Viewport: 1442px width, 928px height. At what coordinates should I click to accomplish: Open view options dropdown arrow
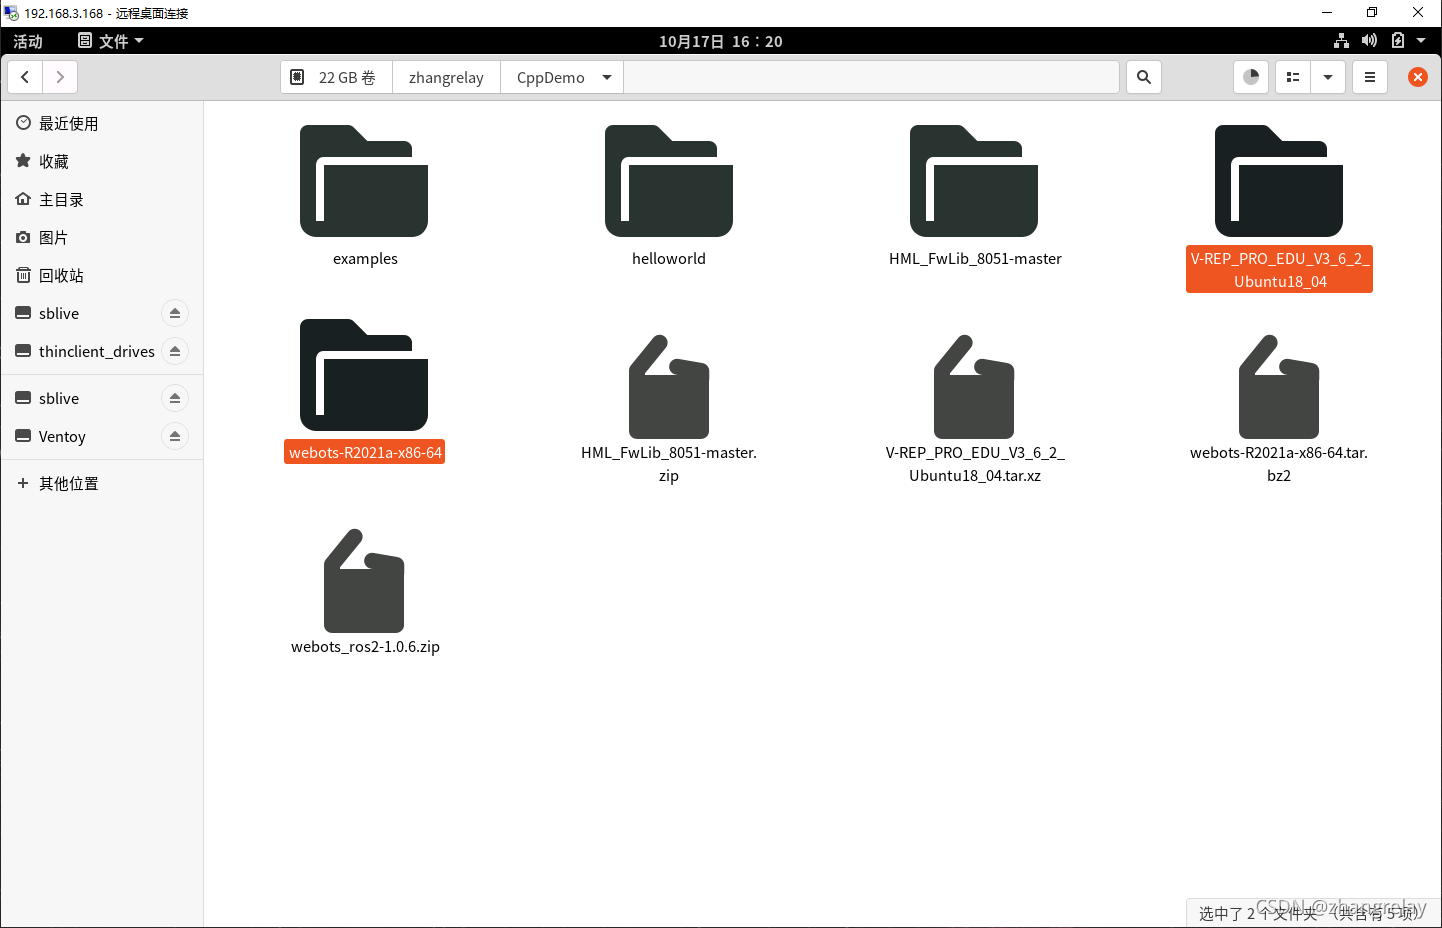click(x=1328, y=77)
